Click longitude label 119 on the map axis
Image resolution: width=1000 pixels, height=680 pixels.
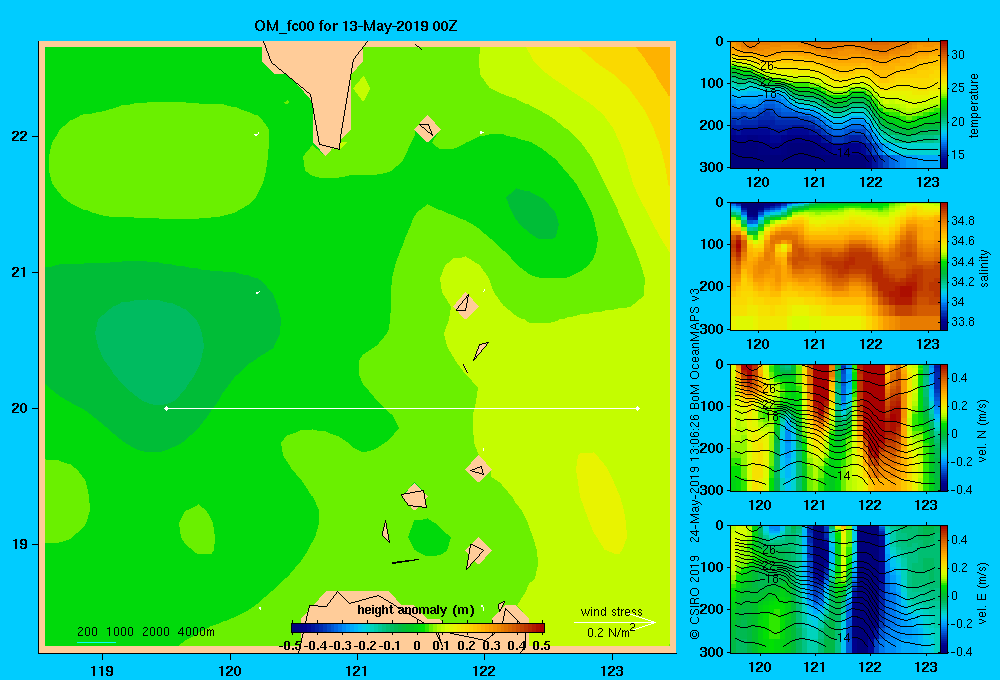coord(102,671)
